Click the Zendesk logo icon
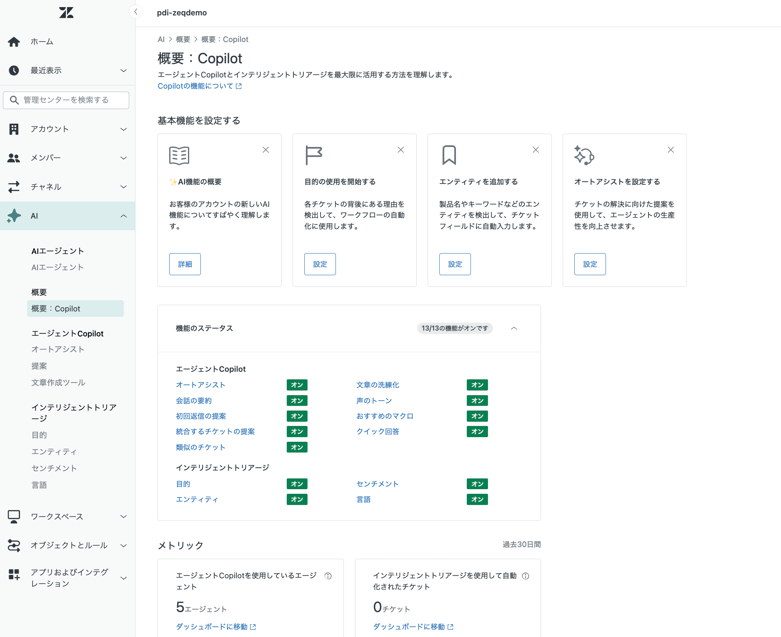This screenshot has width=781, height=637. (x=66, y=12)
